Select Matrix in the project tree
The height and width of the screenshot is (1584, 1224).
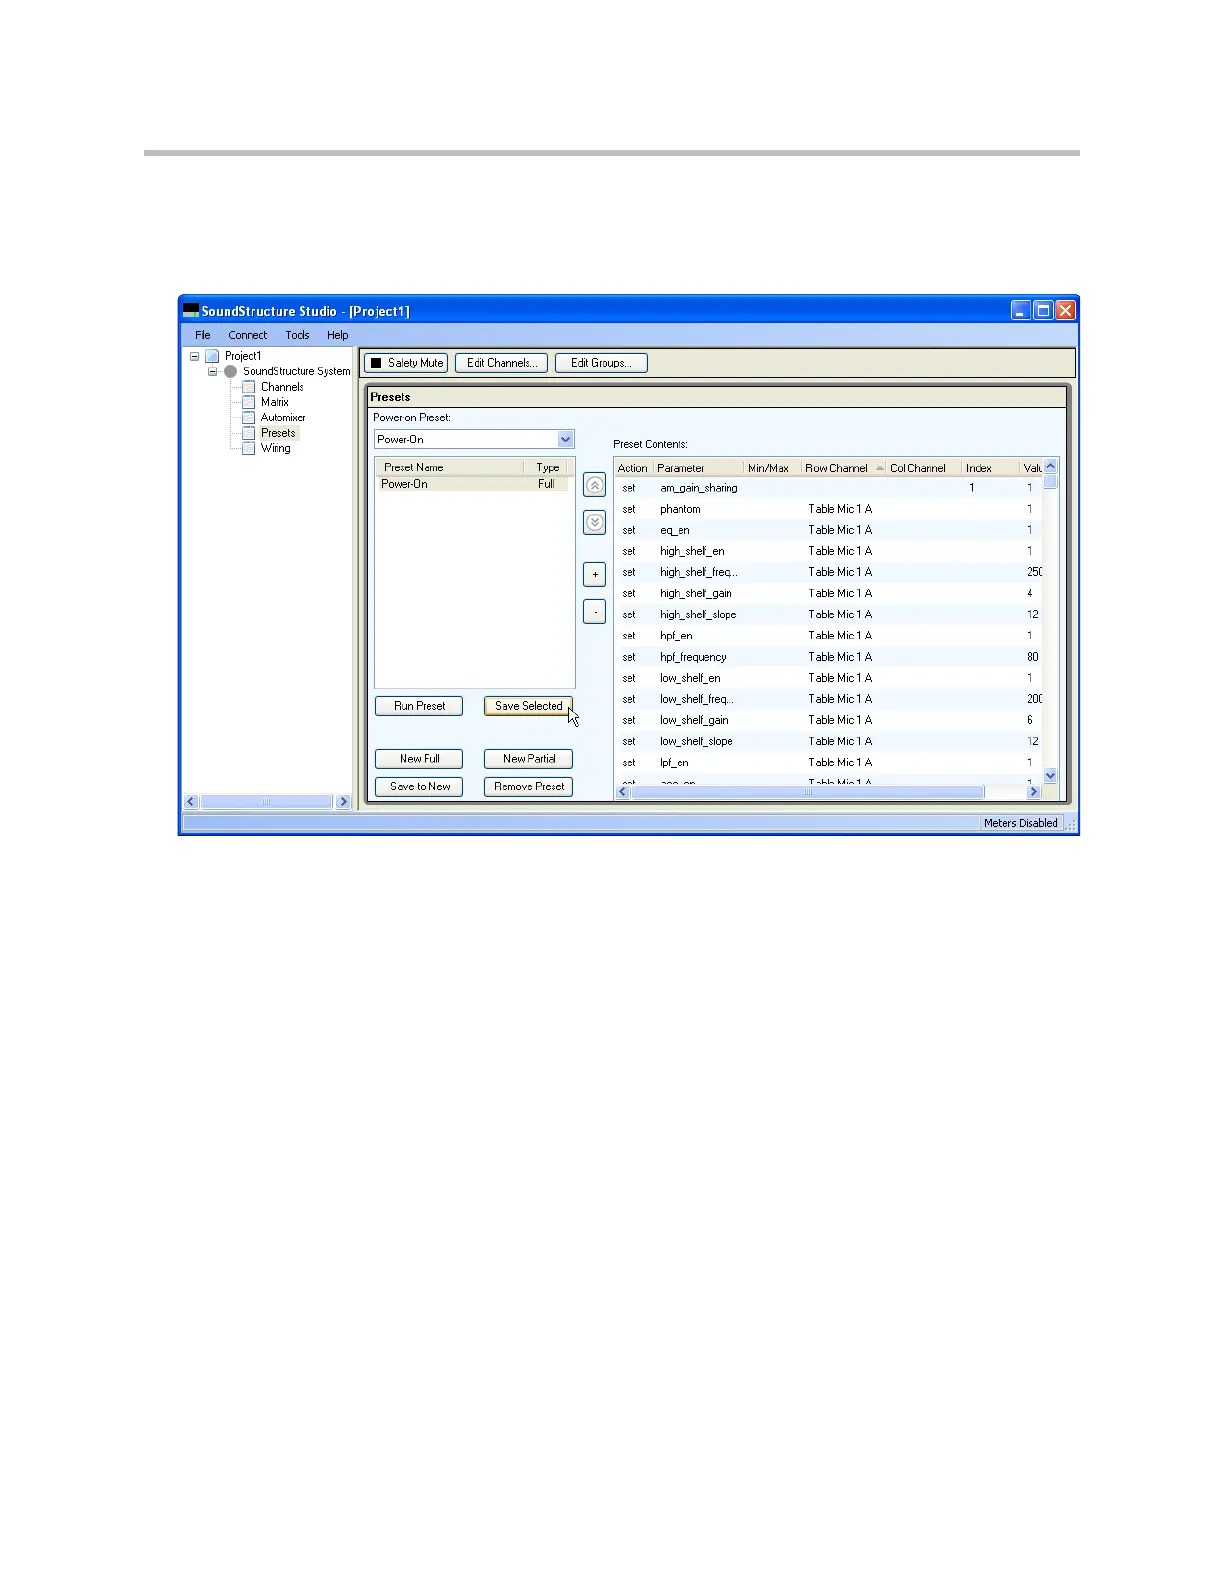click(x=275, y=402)
